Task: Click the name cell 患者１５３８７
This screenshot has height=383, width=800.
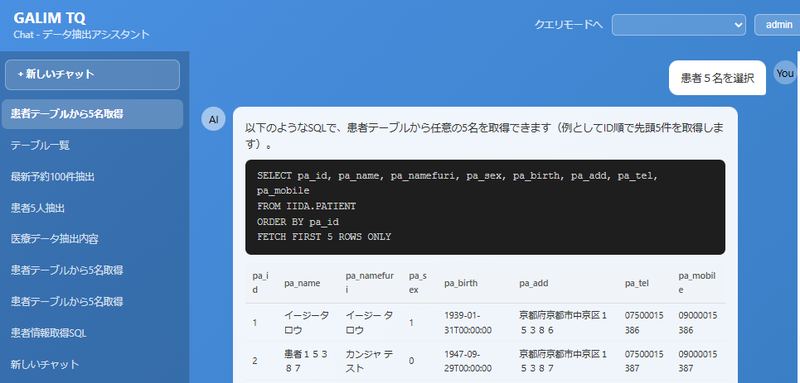Action: pyautogui.click(x=306, y=361)
